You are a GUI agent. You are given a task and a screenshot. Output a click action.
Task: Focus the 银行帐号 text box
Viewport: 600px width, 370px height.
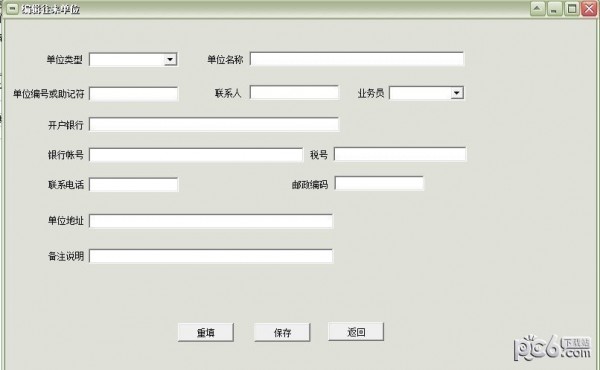click(196, 155)
